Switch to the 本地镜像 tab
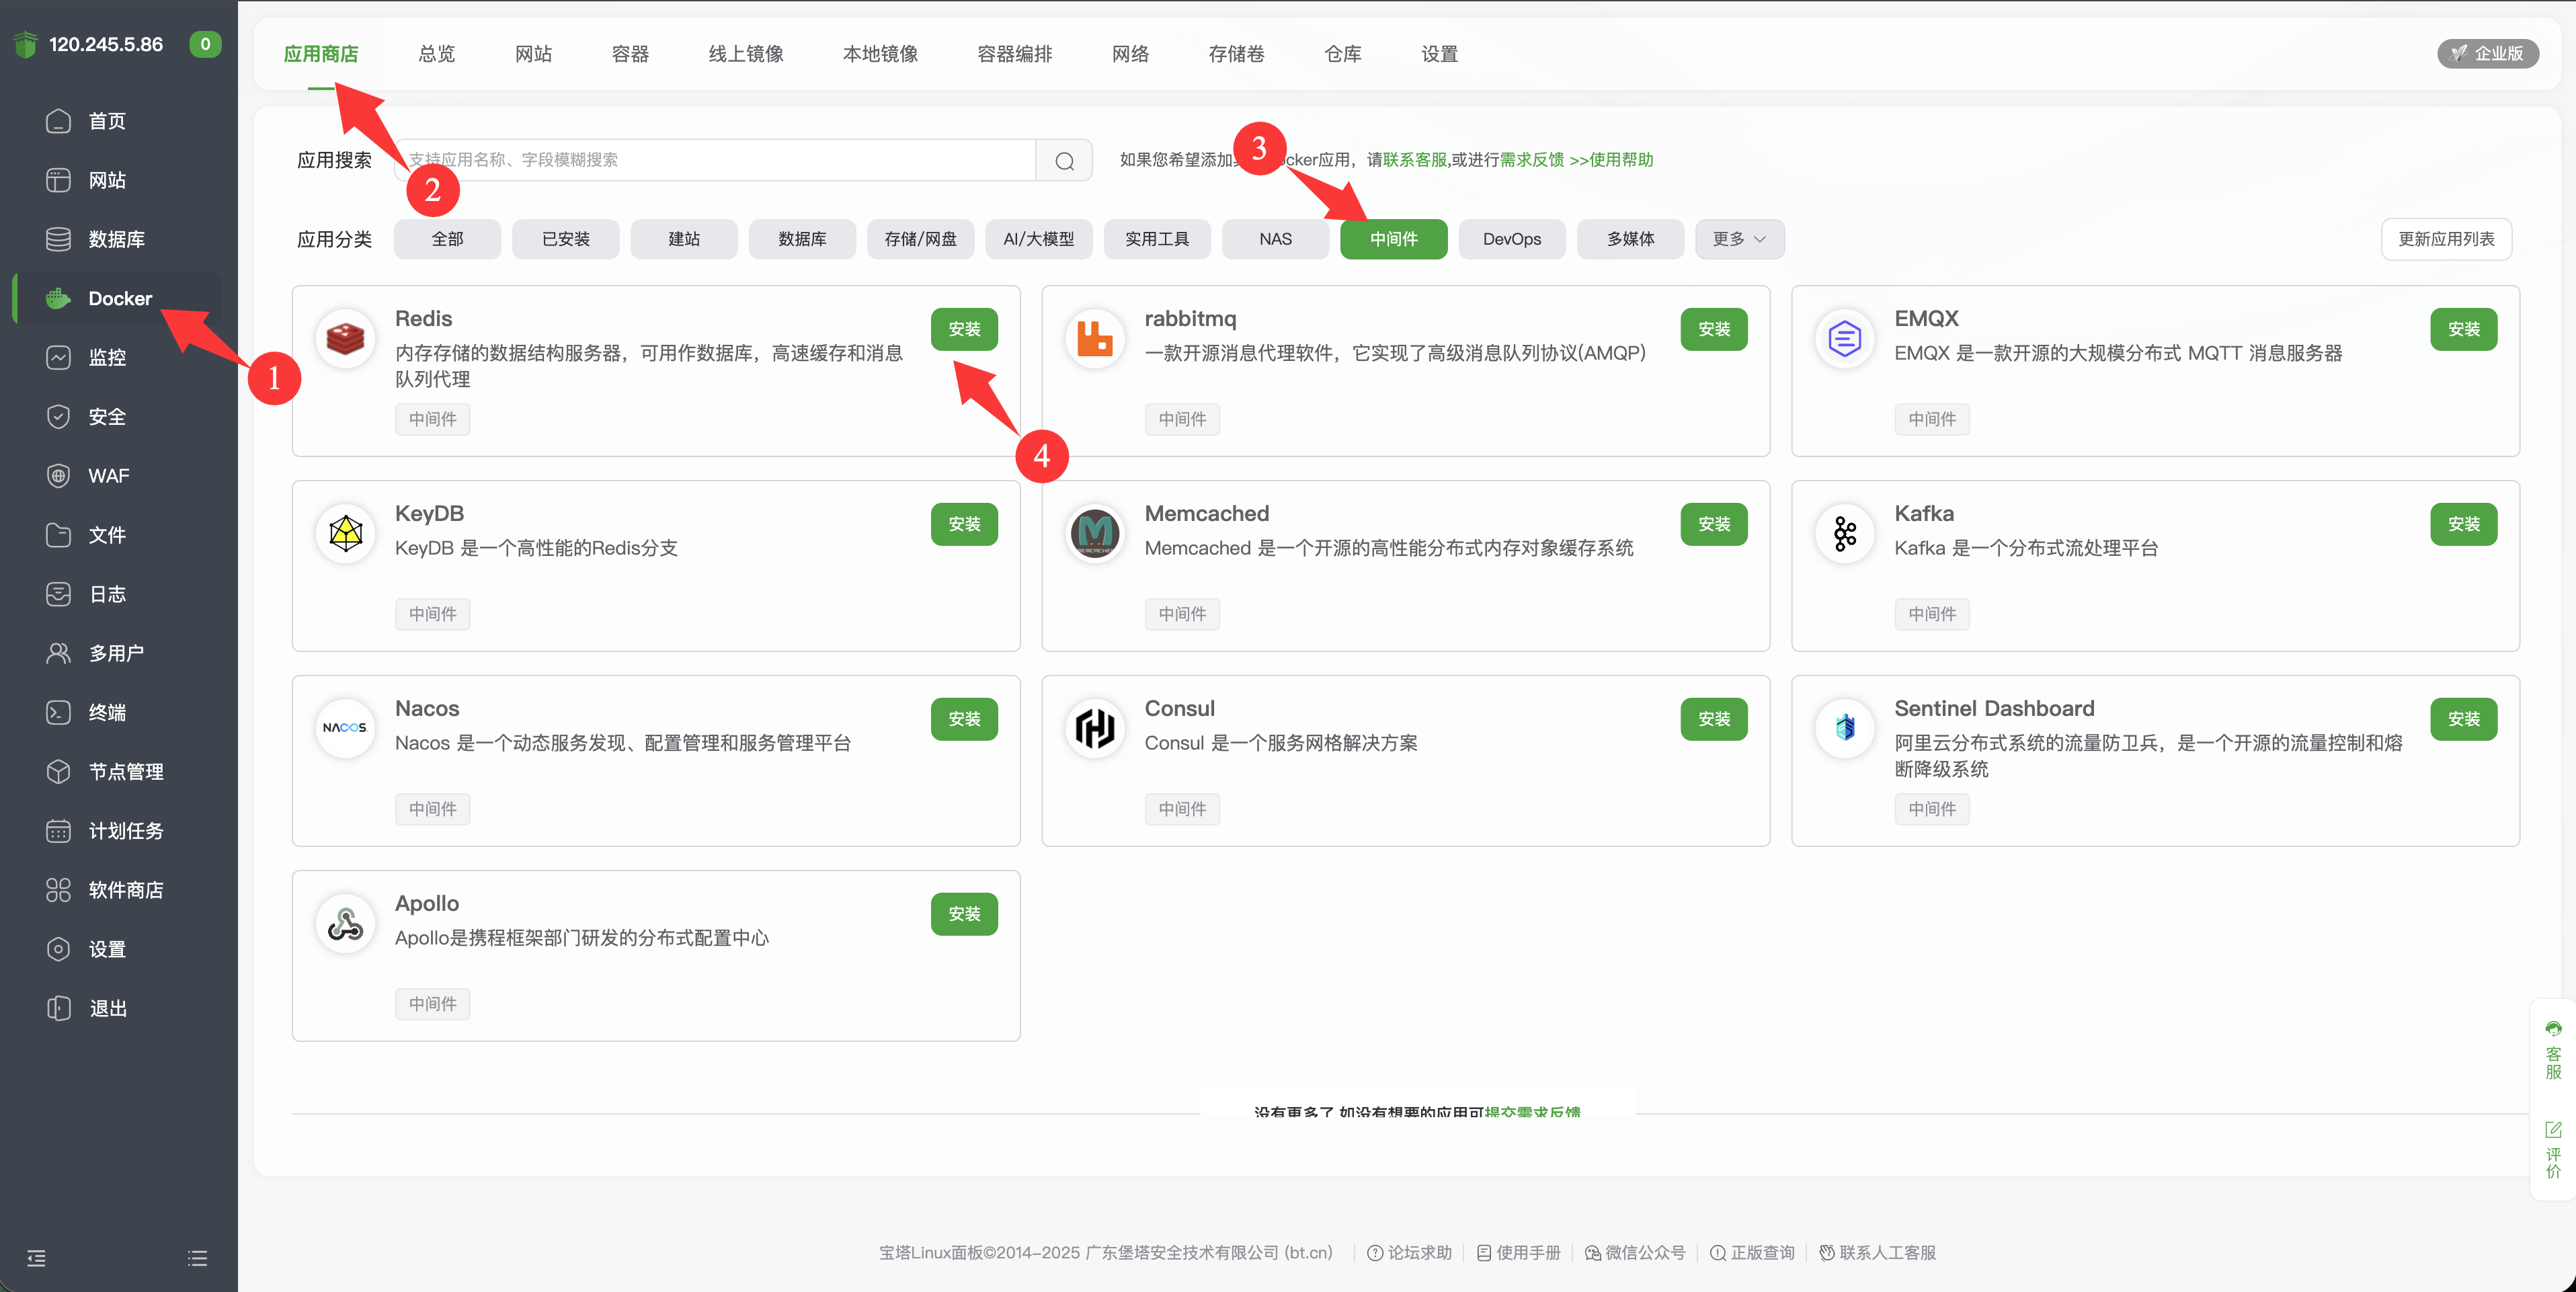The width and height of the screenshot is (2576, 1292). 880,54
